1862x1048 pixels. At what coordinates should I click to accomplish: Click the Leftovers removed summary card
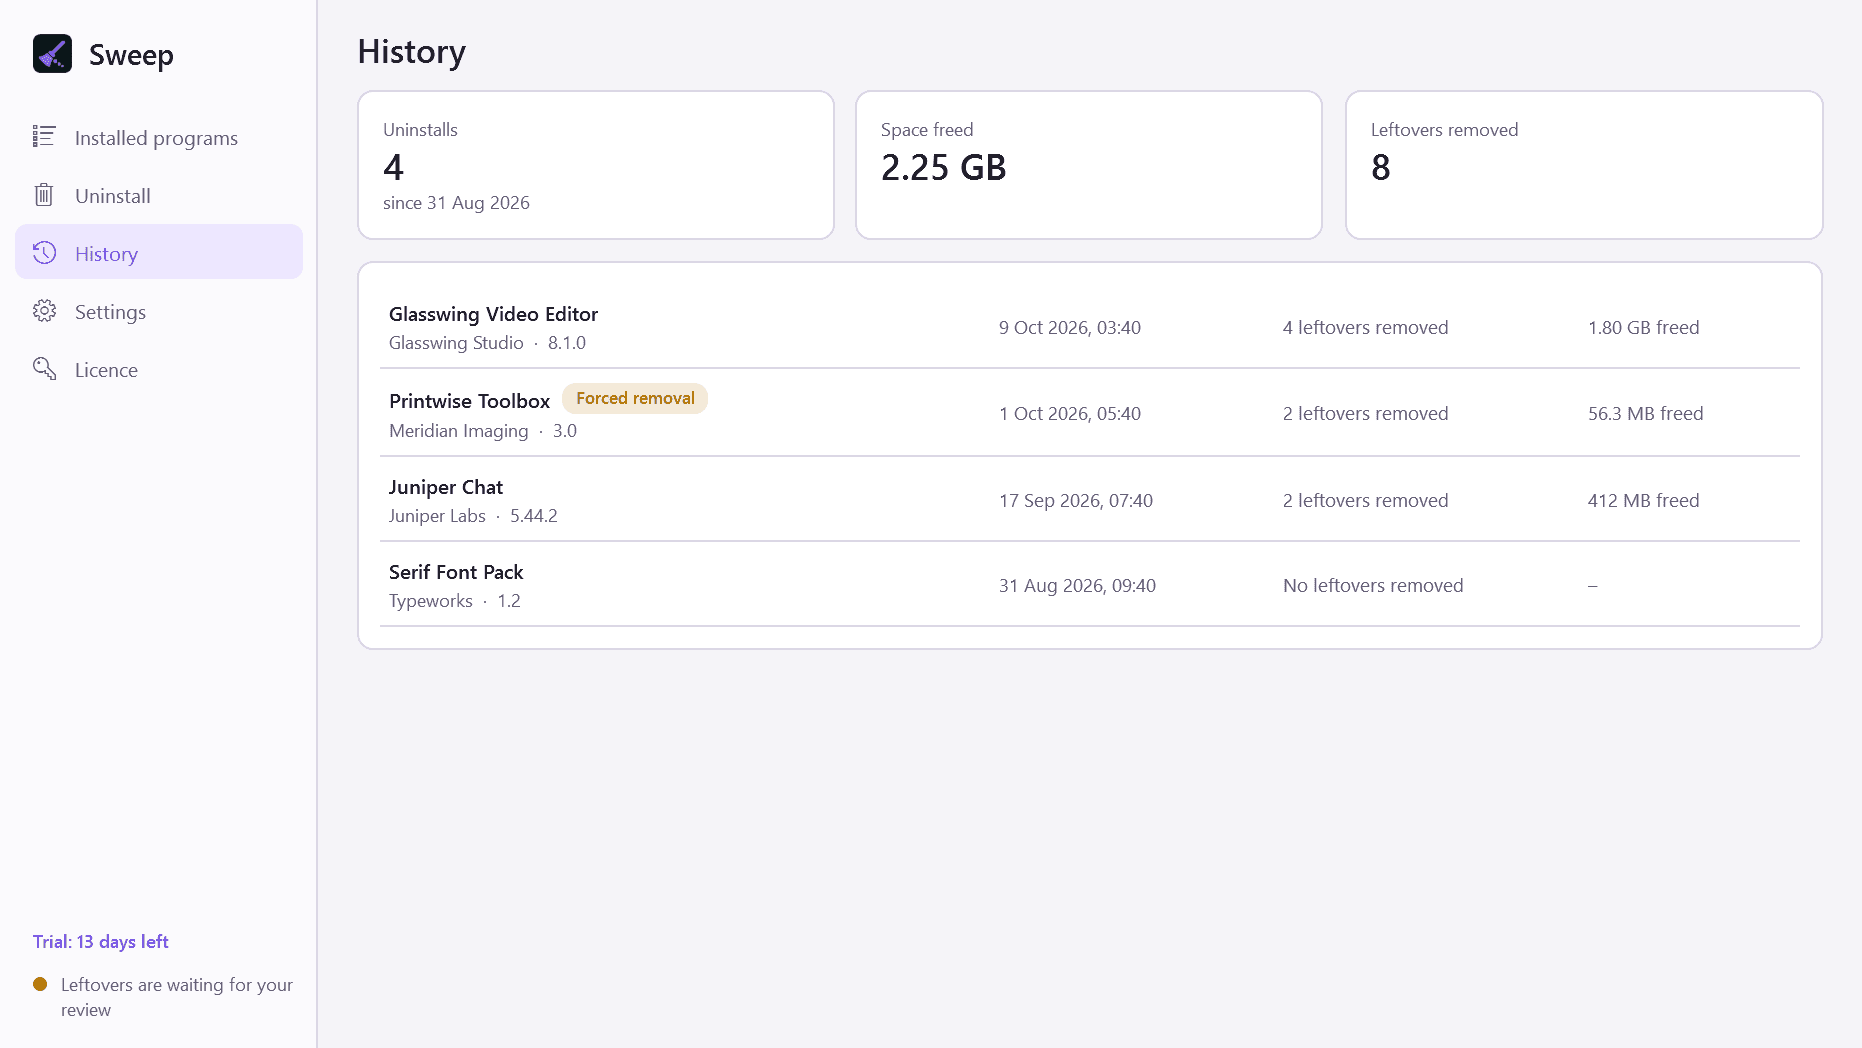pyautogui.click(x=1584, y=165)
